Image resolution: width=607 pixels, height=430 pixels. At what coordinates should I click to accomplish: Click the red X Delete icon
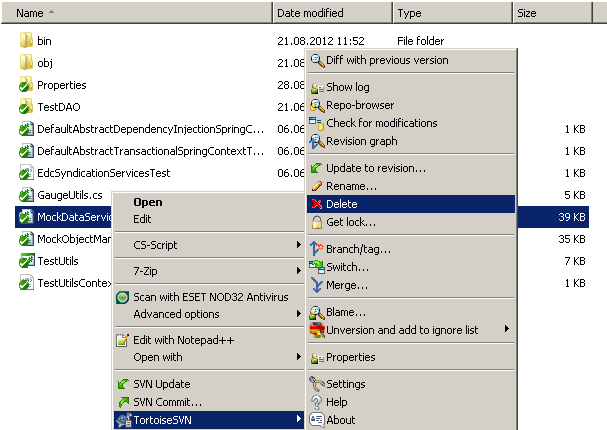pyautogui.click(x=317, y=204)
